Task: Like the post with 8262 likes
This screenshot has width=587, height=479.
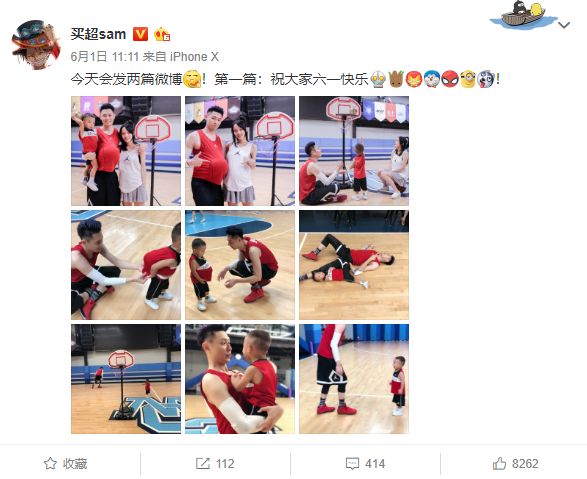Action: click(515, 464)
